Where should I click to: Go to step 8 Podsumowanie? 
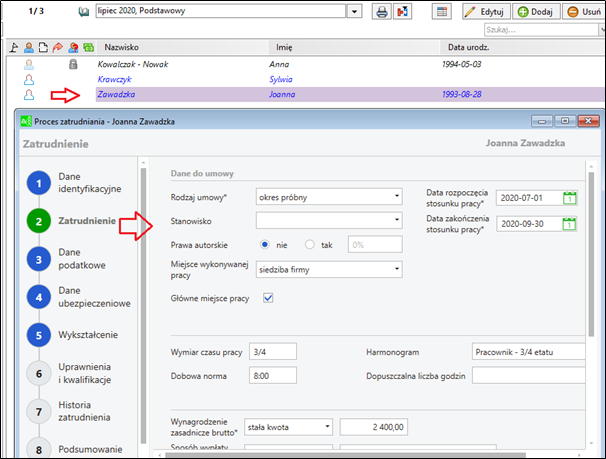tap(39, 450)
